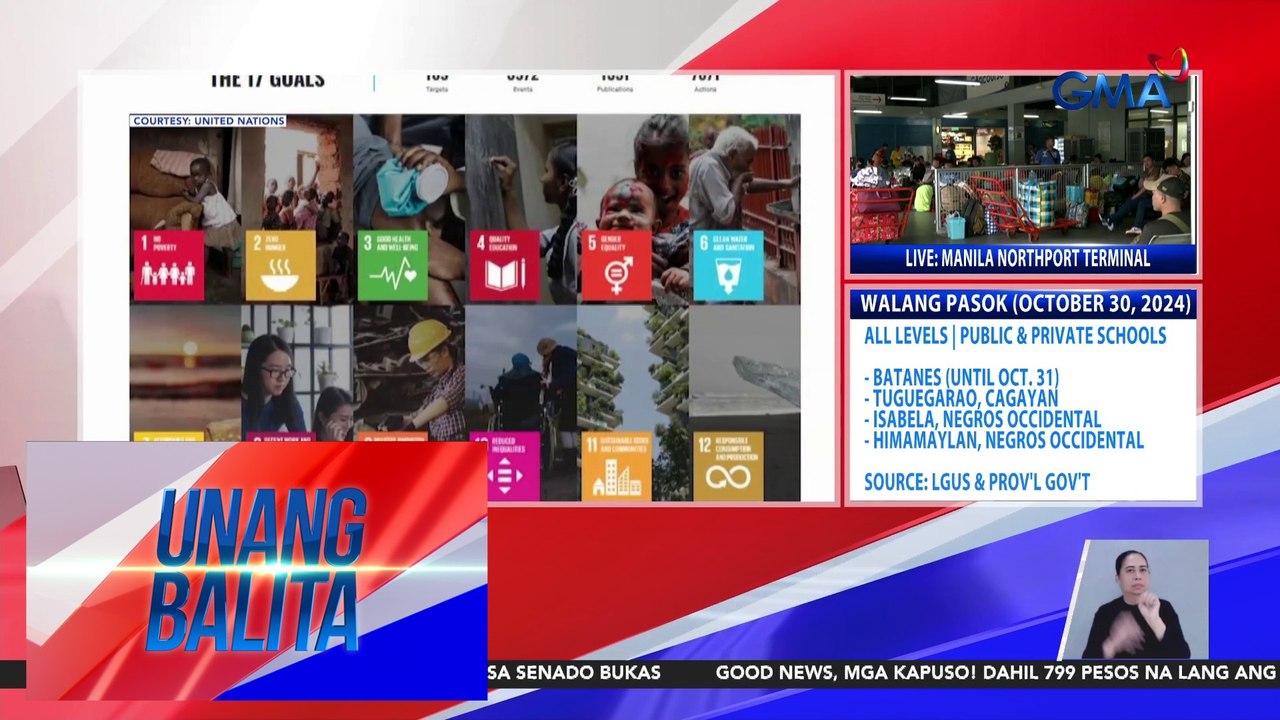Select the Zero Hunger goal 2 icon
Screen dimensions: 1280x720
point(280,265)
